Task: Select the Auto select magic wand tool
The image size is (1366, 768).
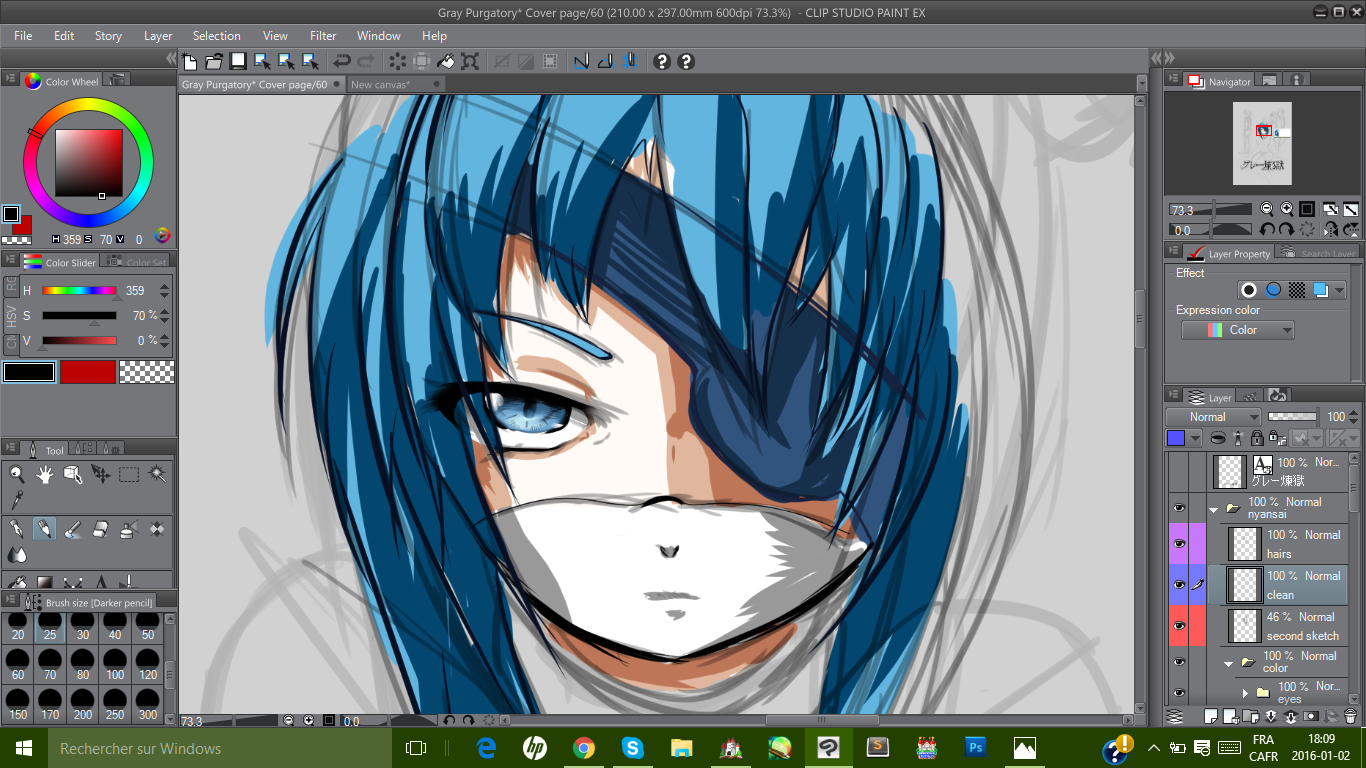Action: [x=157, y=474]
